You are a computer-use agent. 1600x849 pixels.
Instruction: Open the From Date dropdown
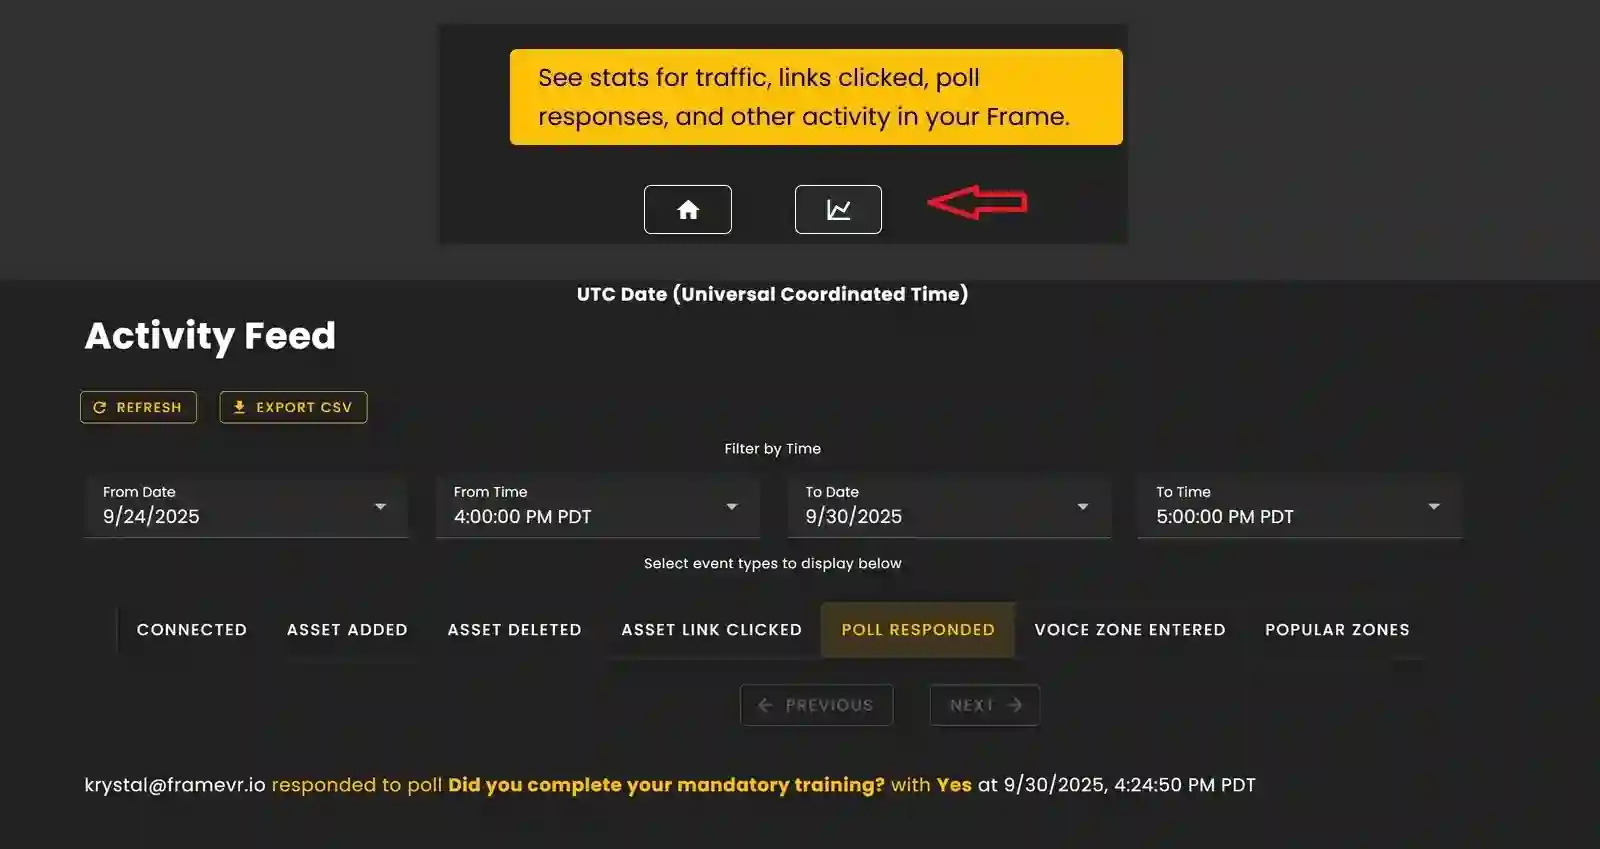[x=246, y=507]
